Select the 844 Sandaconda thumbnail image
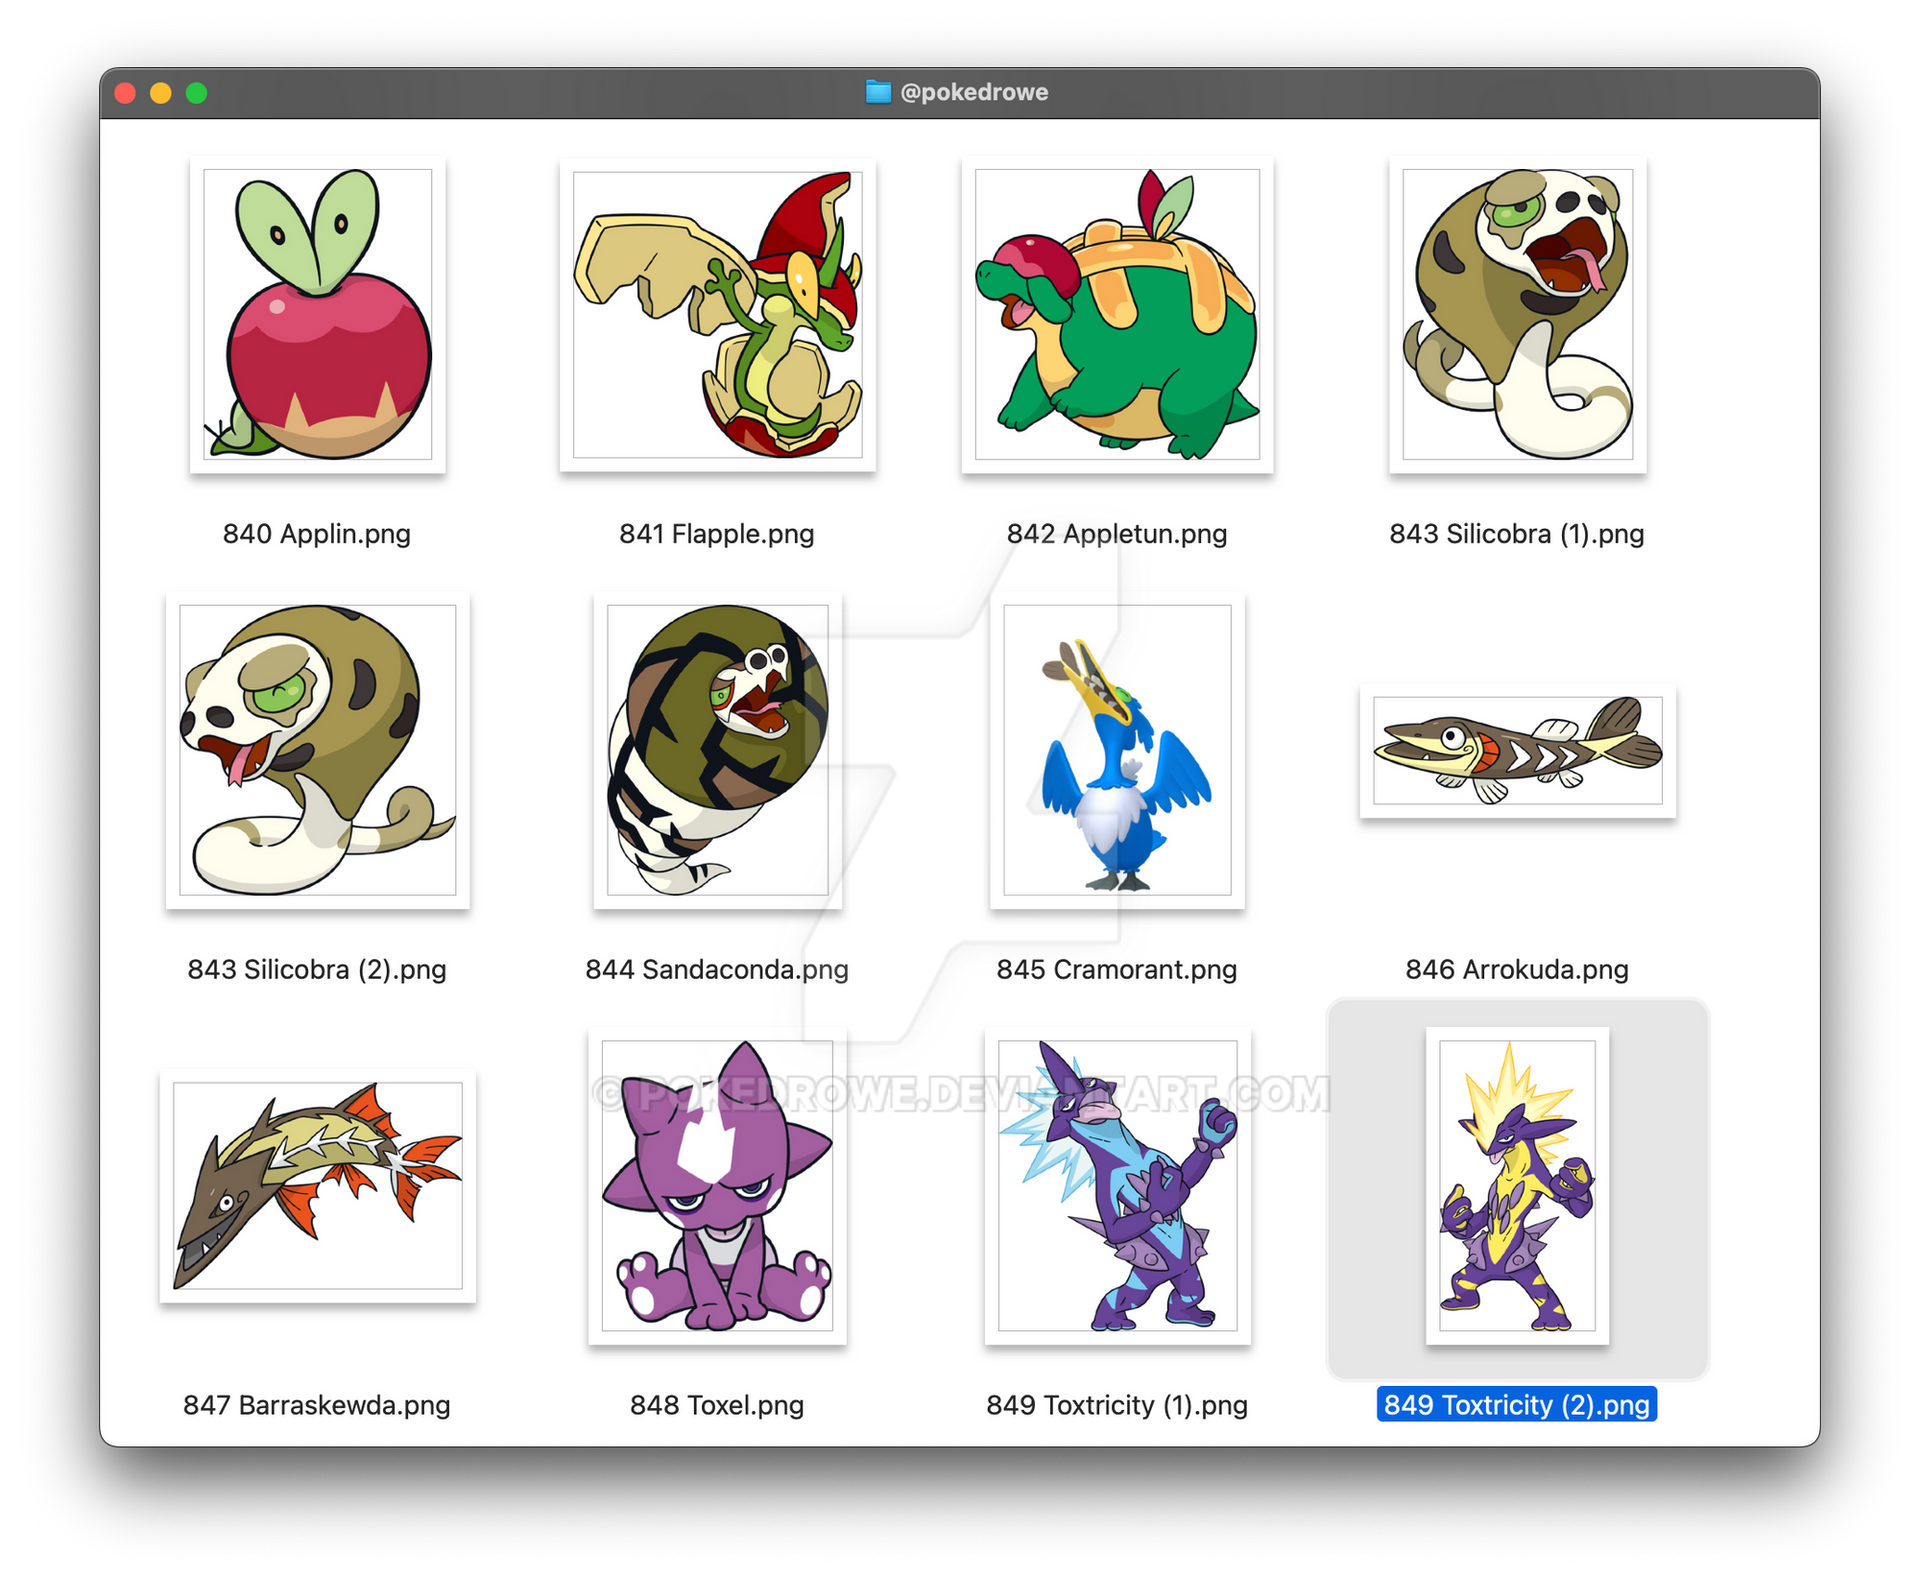This screenshot has height=1578, width=1920. coord(717,750)
